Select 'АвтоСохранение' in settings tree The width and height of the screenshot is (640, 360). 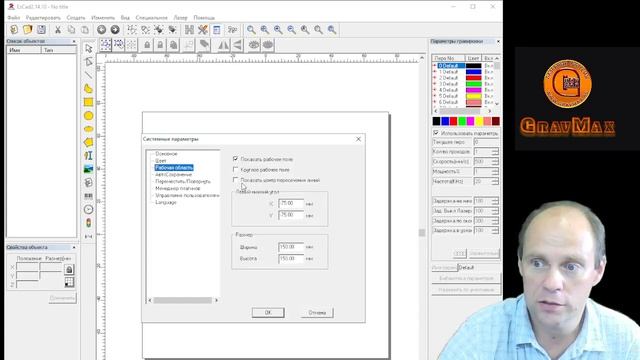(173, 175)
